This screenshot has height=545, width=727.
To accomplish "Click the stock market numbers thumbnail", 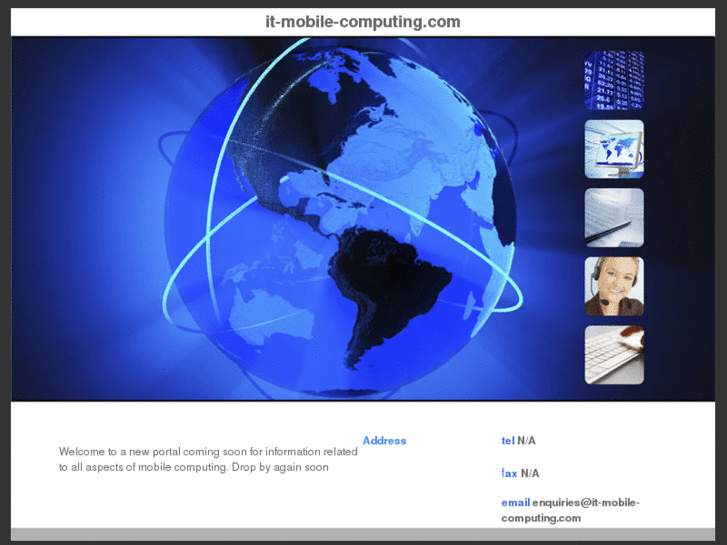I will click(614, 80).
